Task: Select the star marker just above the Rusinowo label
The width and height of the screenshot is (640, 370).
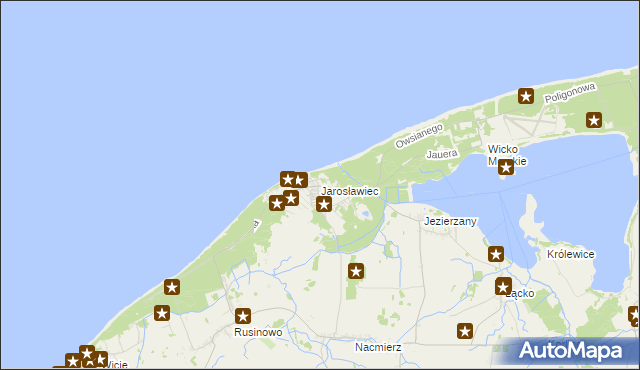Action: [242, 316]
